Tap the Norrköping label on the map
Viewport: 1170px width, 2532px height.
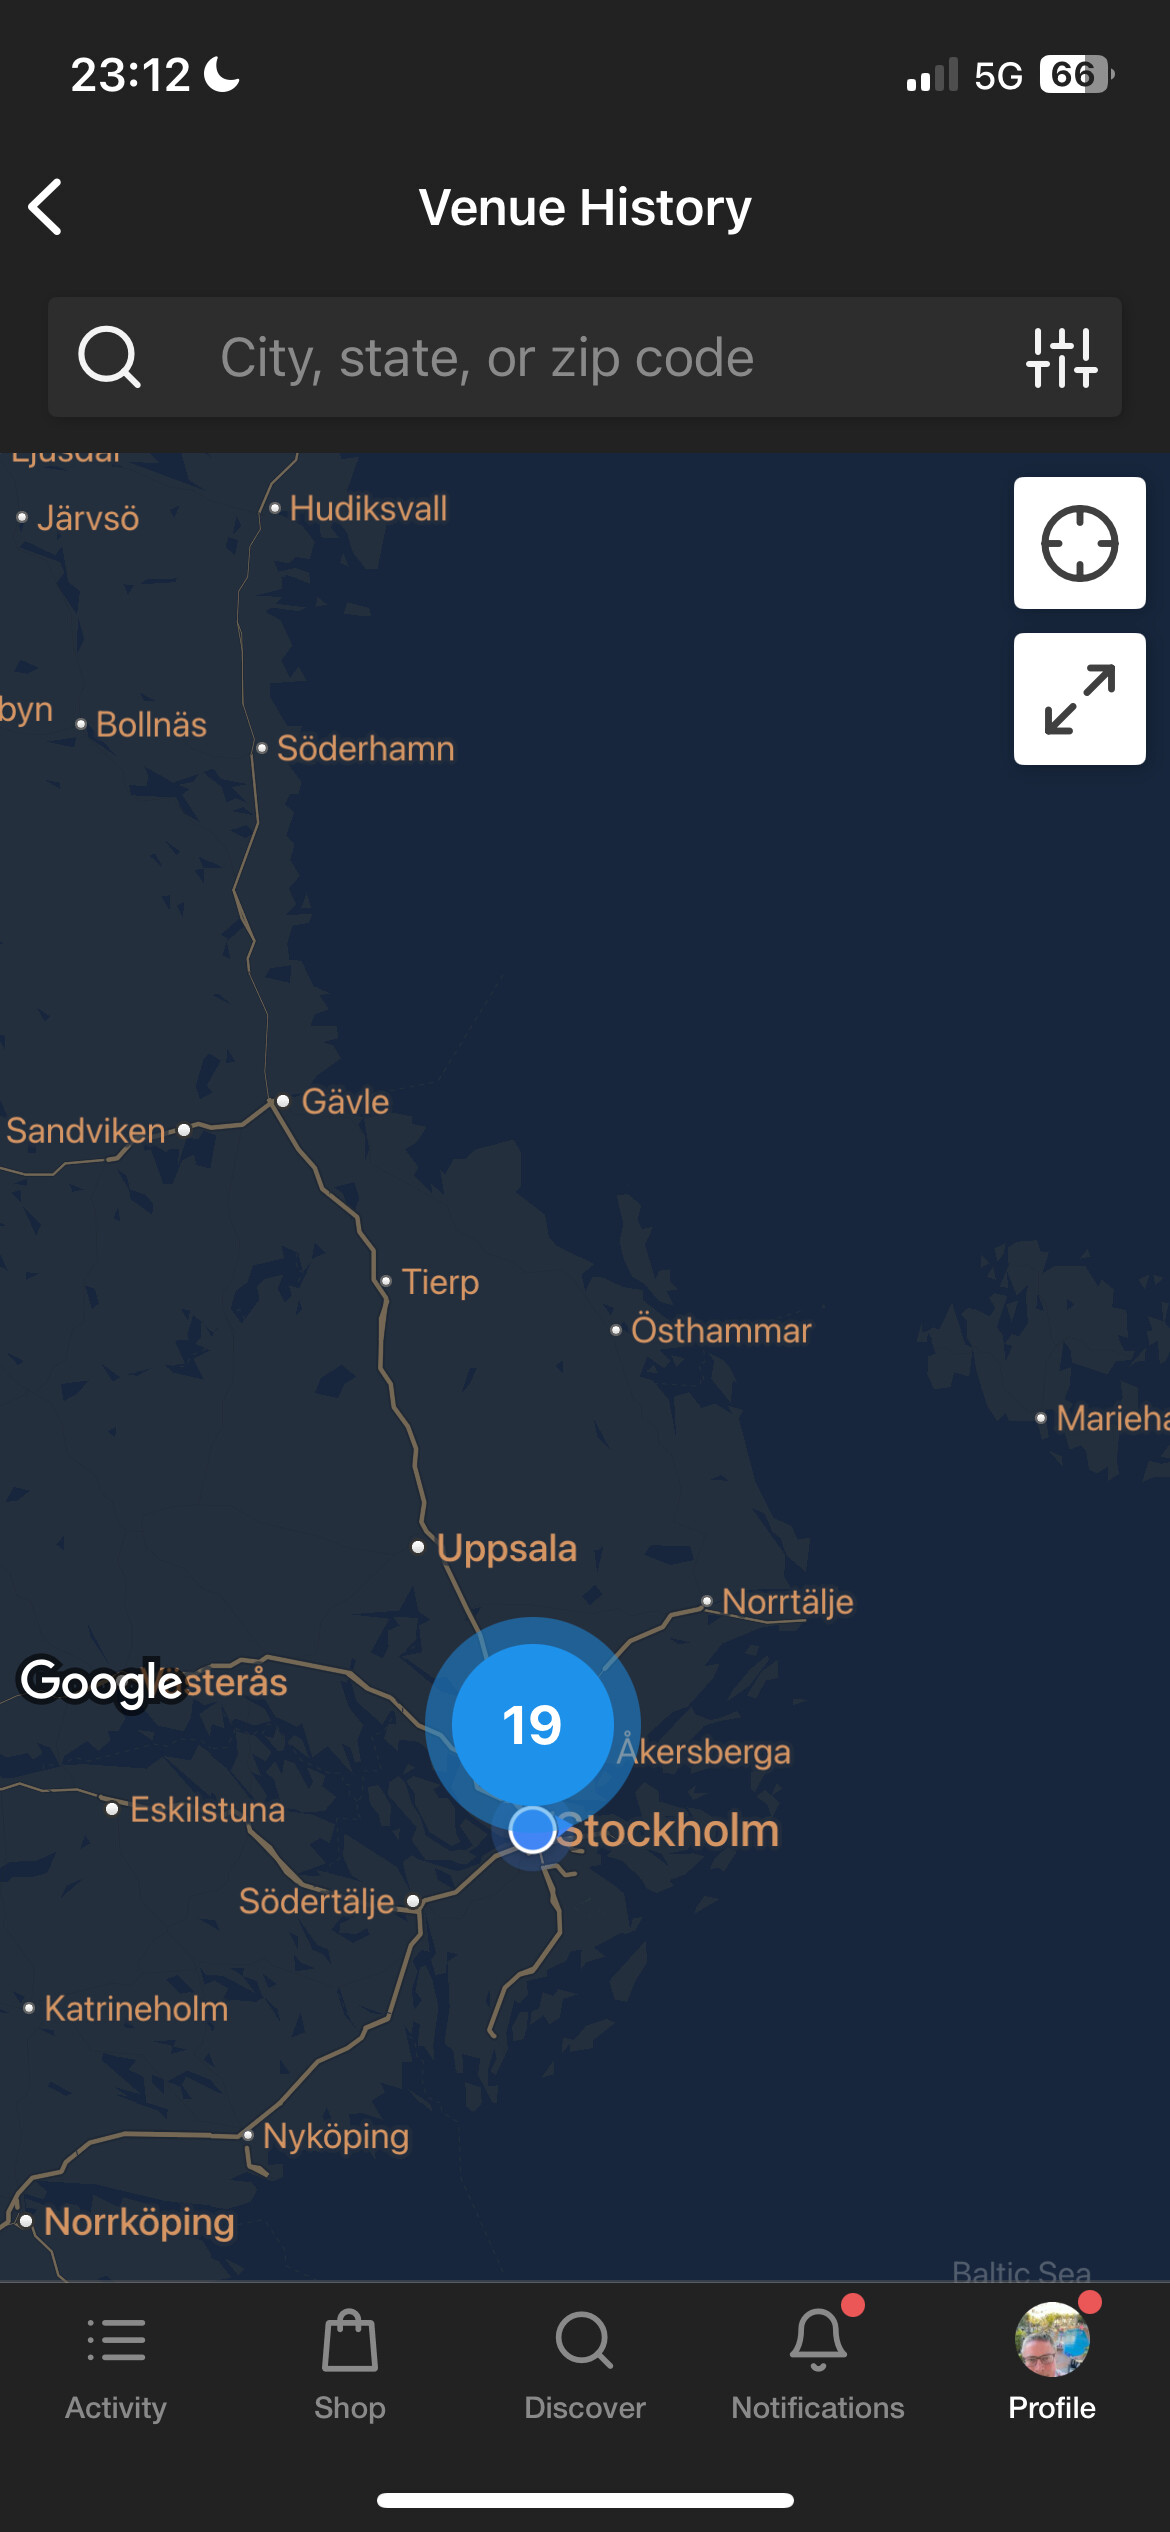(139, 2222)
